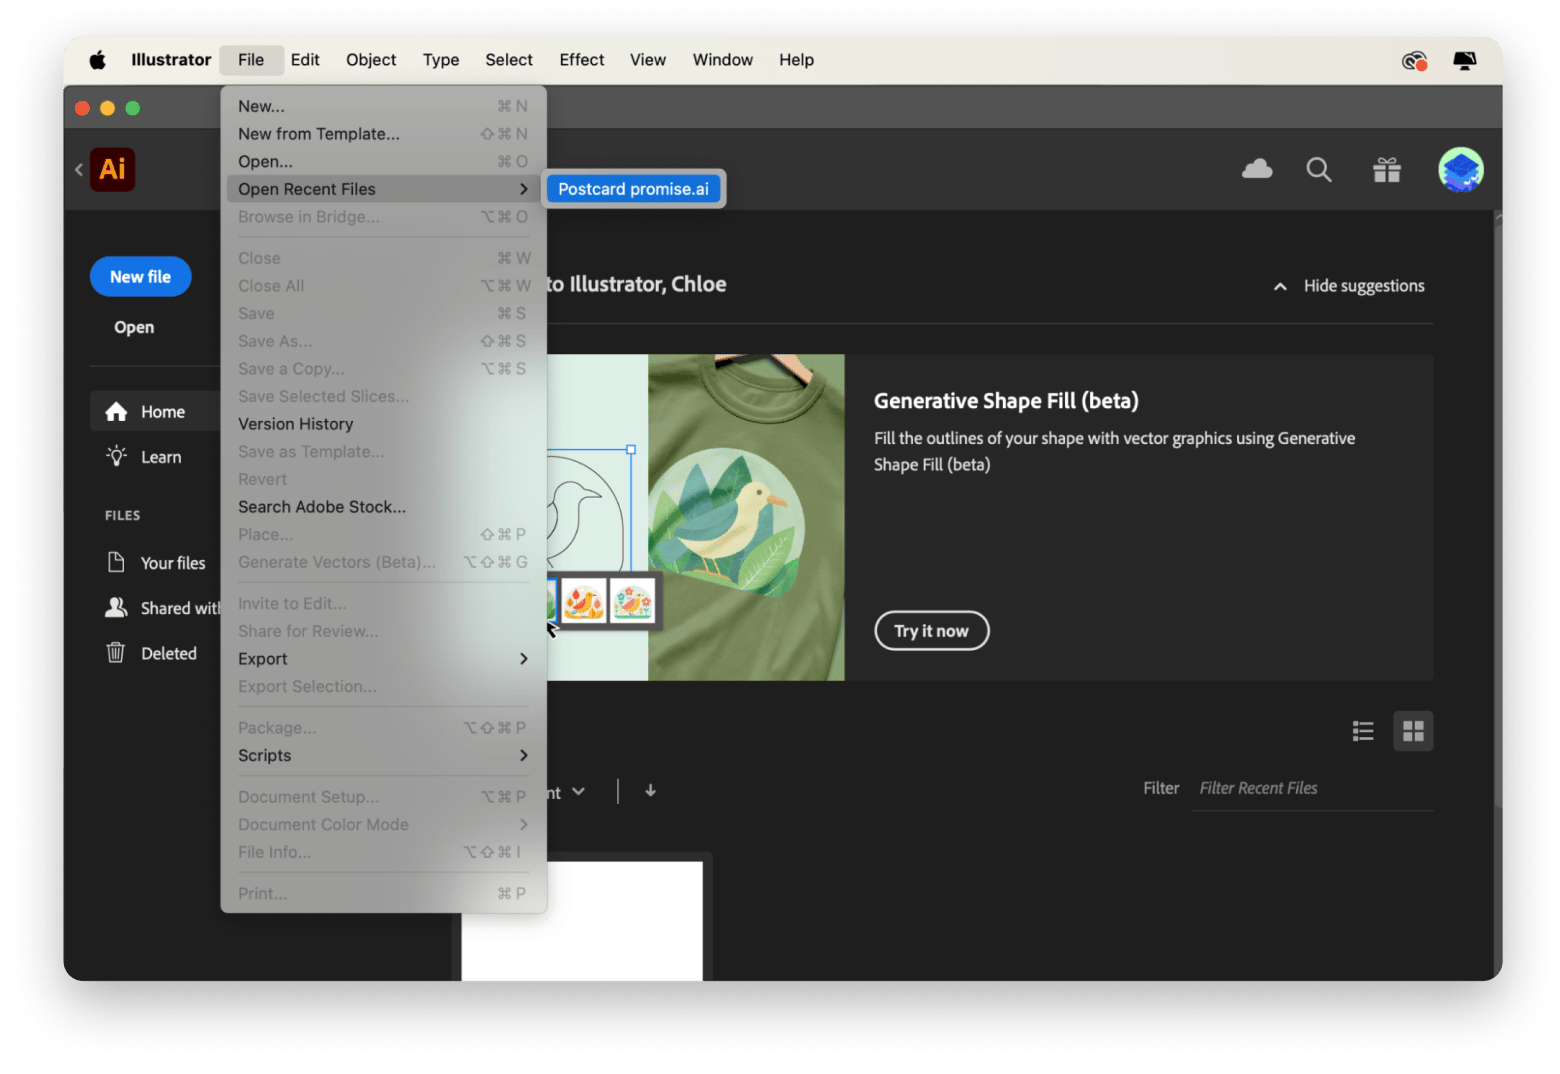Viewport: 1560px width, 1074px height.
Task: Expand the Scripts submenu arrow
Action: pyautogui.click(x=523, y=756)
